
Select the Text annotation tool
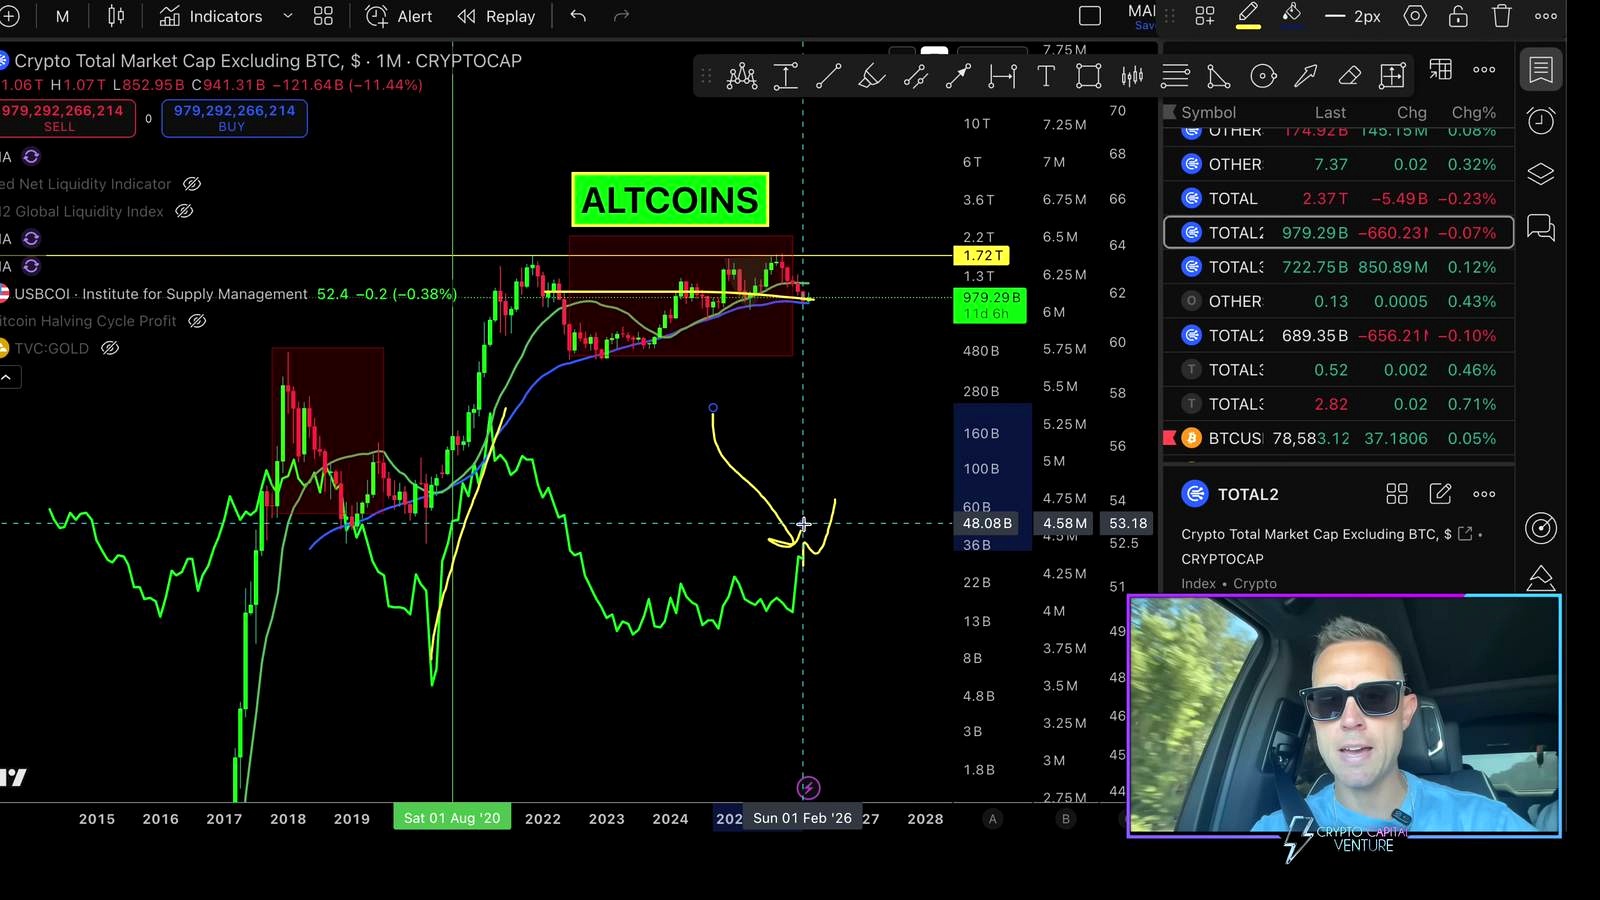1046,76
